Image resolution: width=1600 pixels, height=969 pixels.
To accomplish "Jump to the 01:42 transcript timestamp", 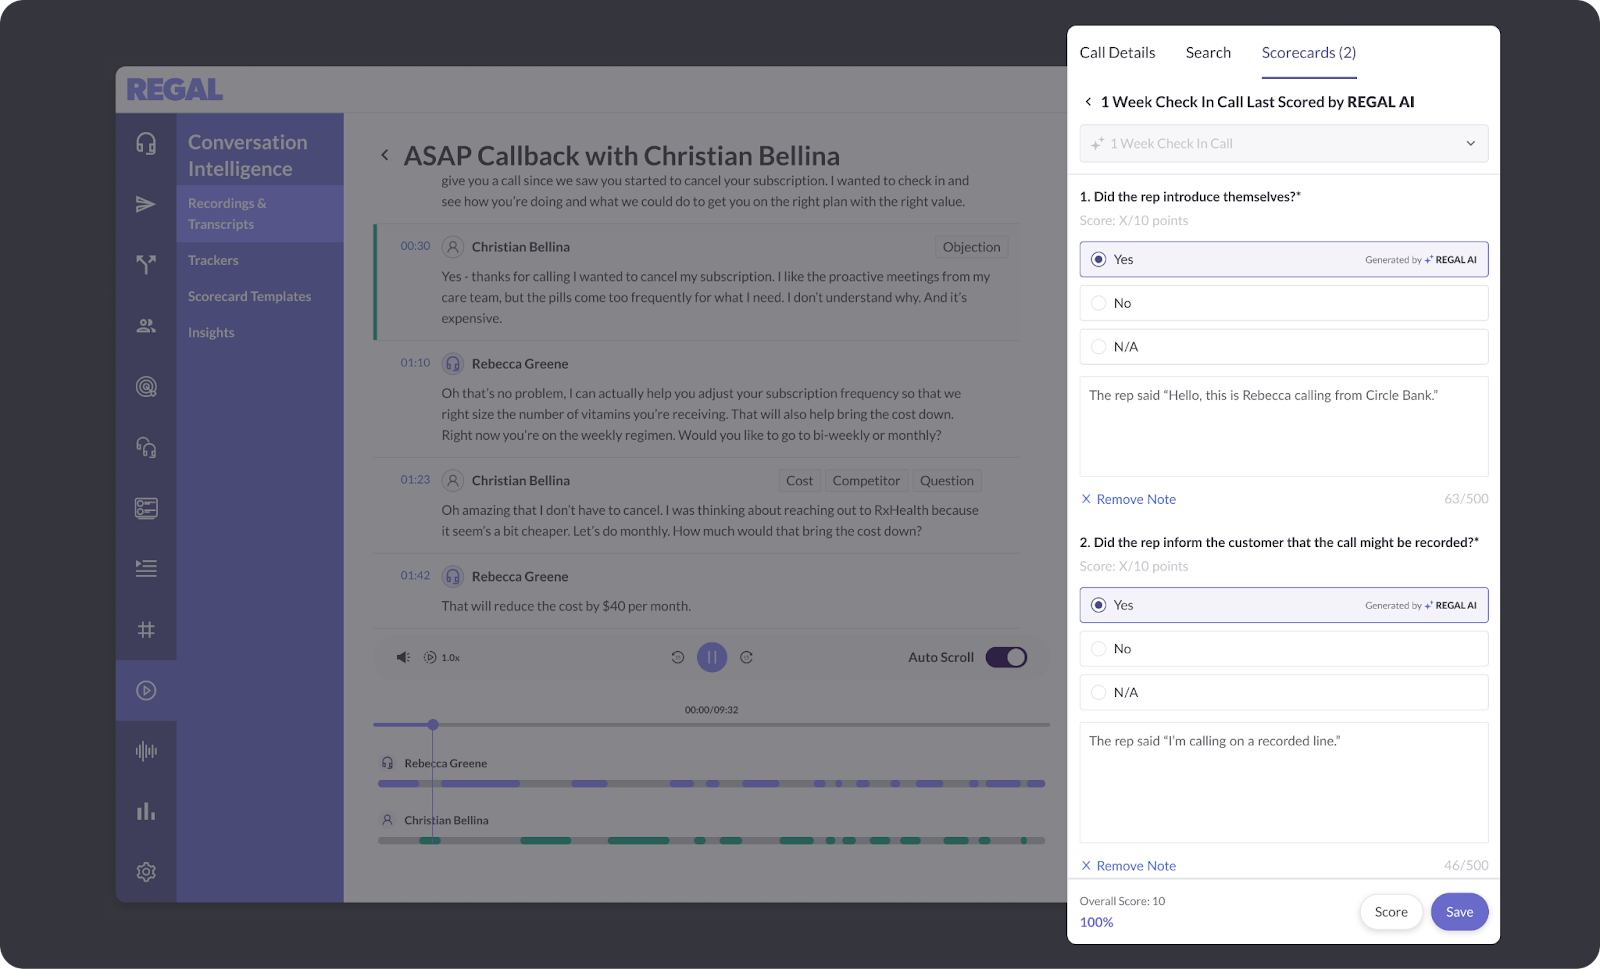I will click(x=415, y=576).
